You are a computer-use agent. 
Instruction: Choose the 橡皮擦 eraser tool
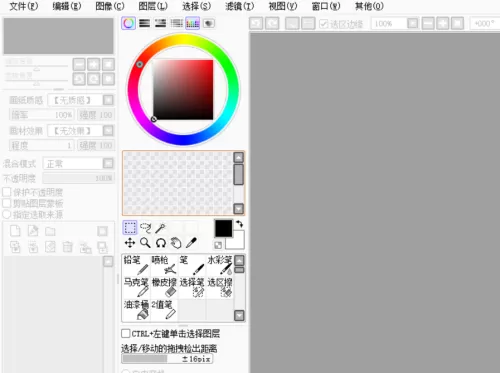164,287
